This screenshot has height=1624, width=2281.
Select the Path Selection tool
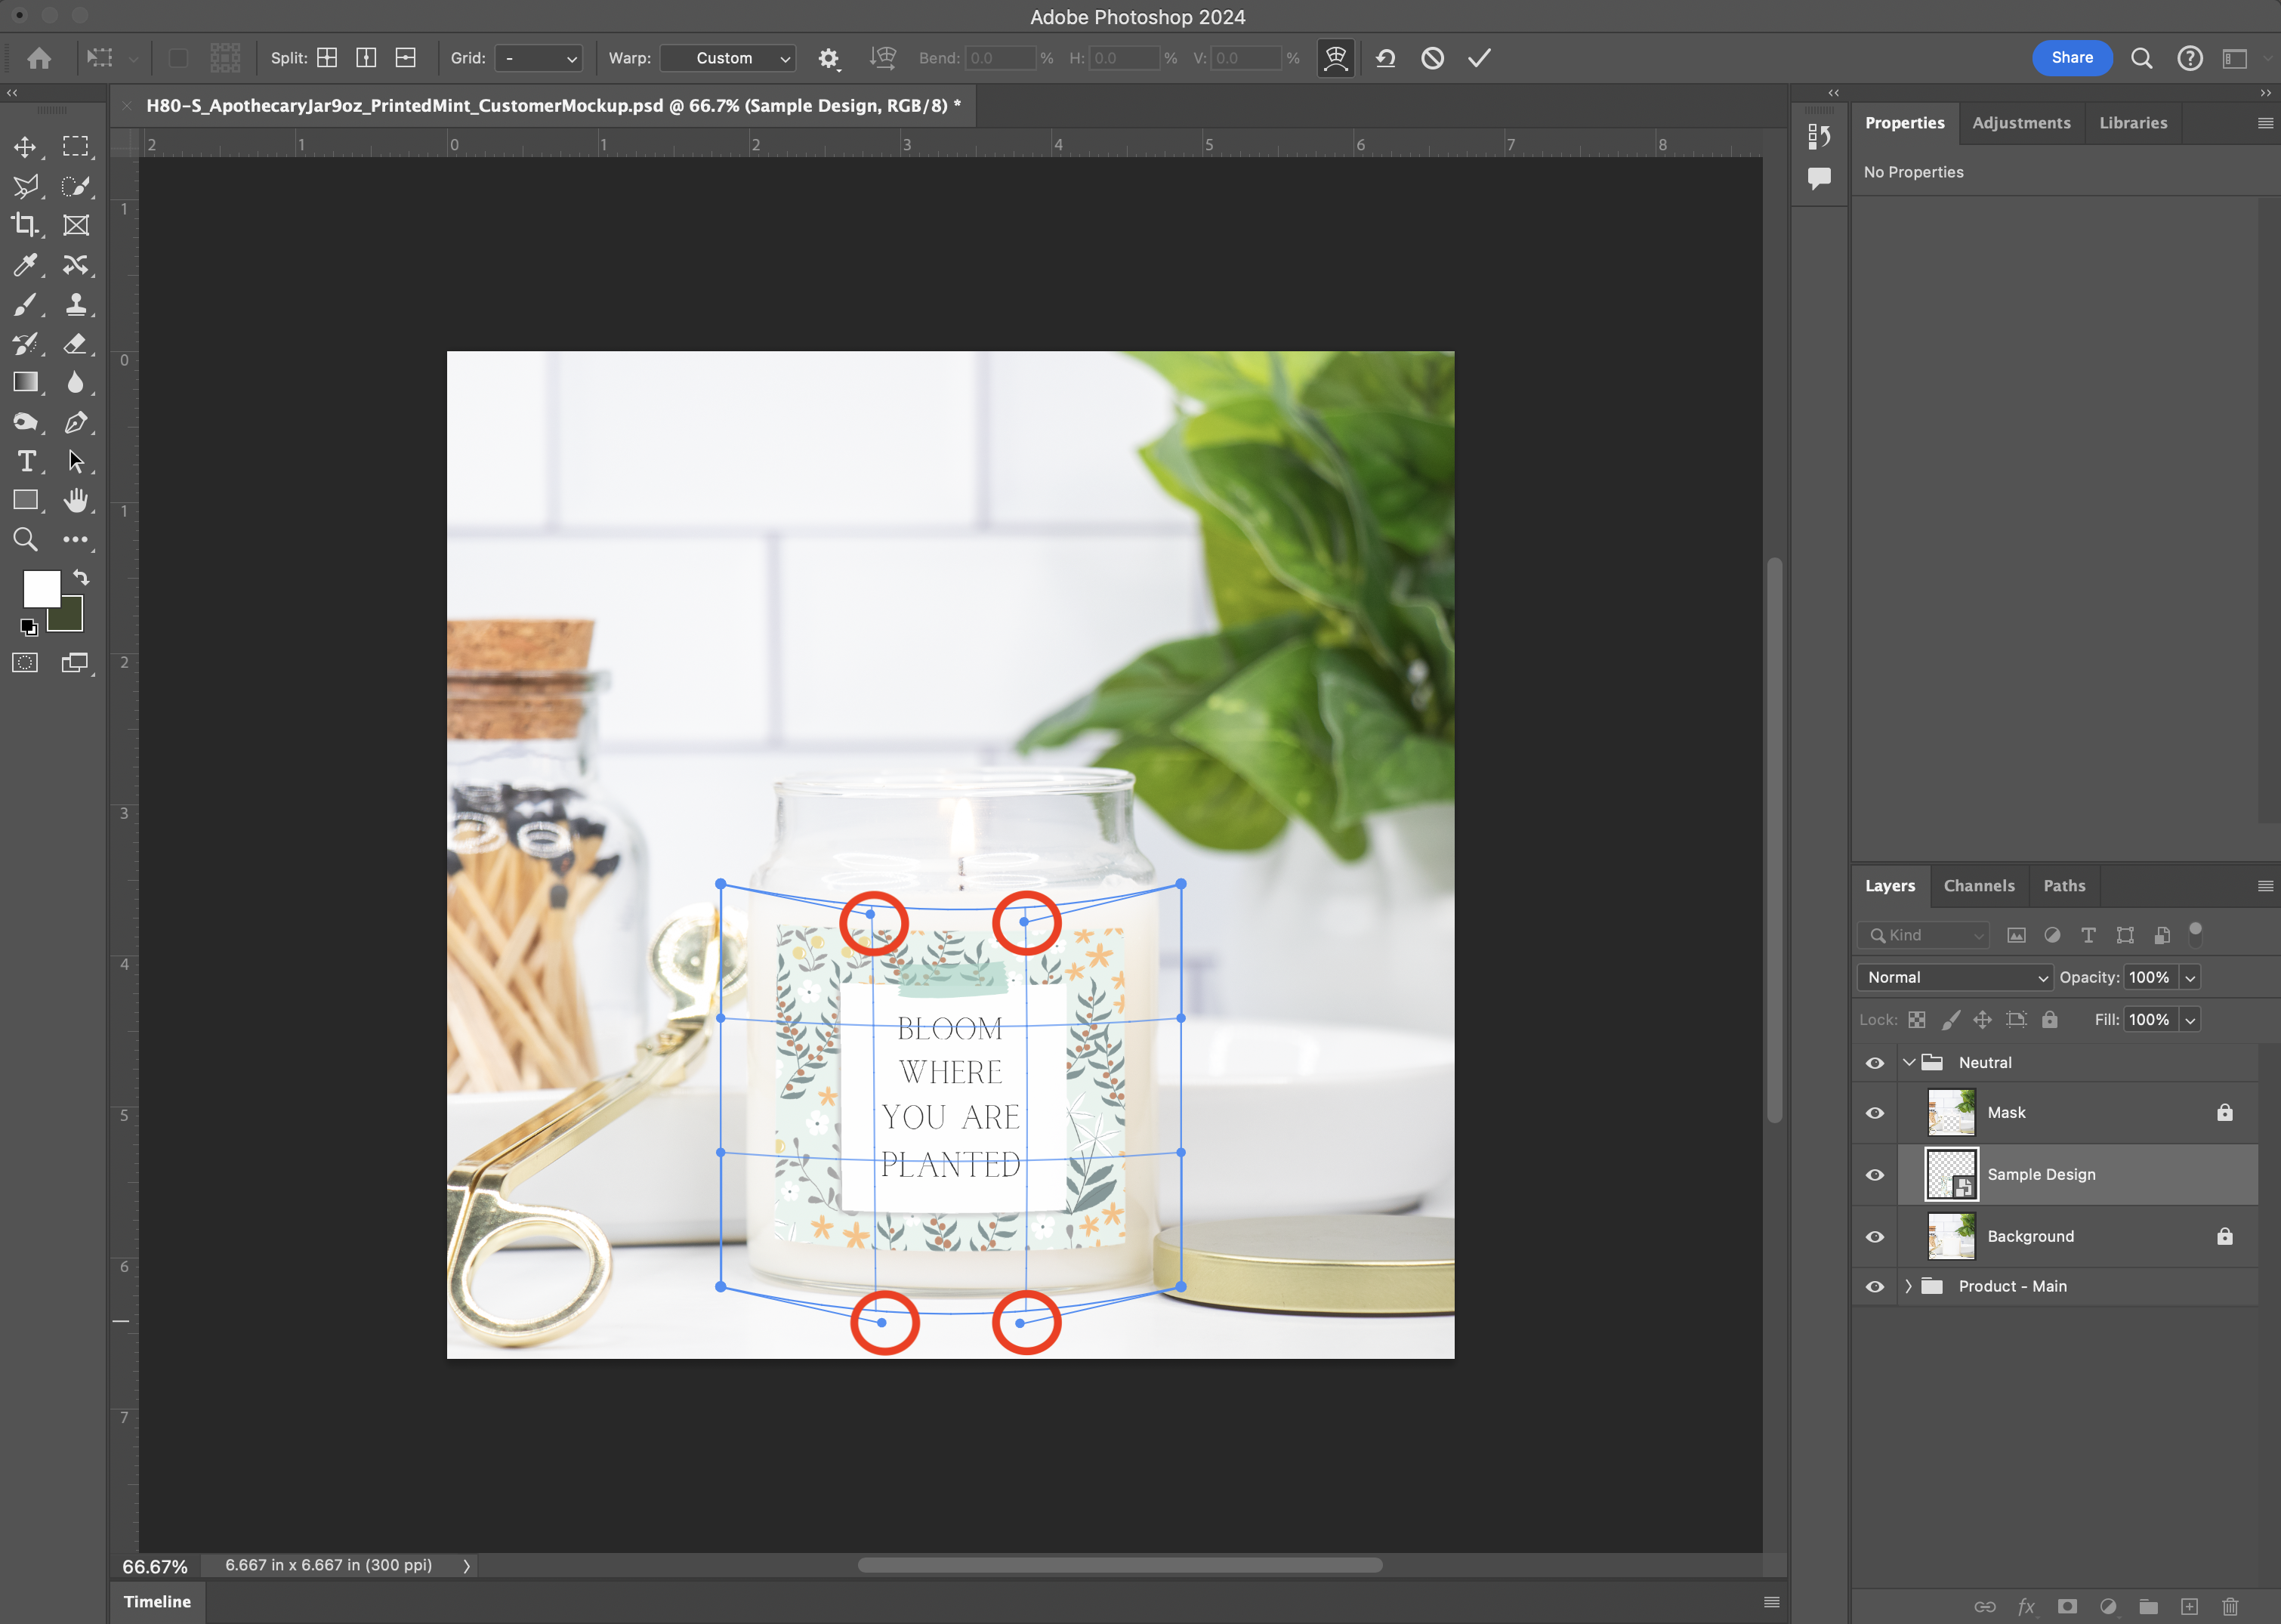pyautogui.click(x=76, y=461)
